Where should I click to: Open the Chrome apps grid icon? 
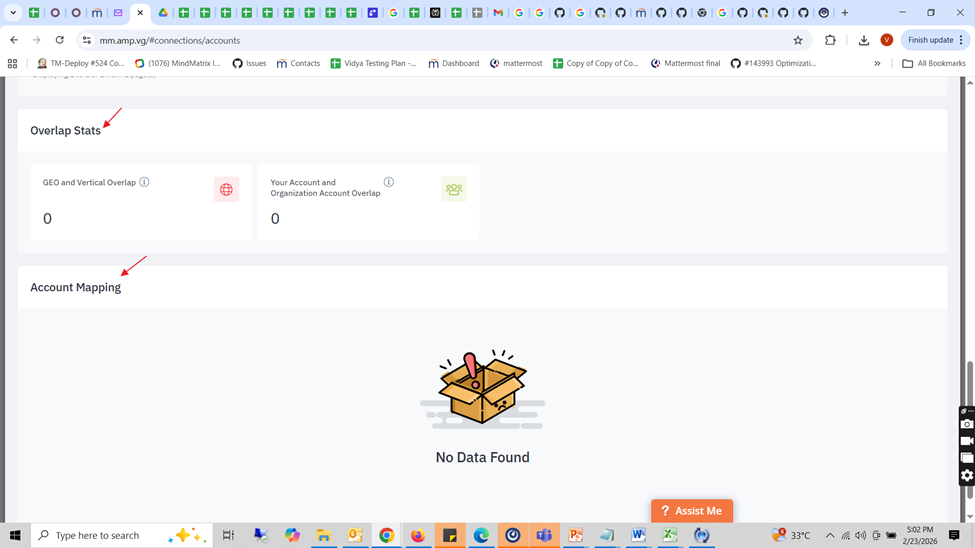[13, 63]
